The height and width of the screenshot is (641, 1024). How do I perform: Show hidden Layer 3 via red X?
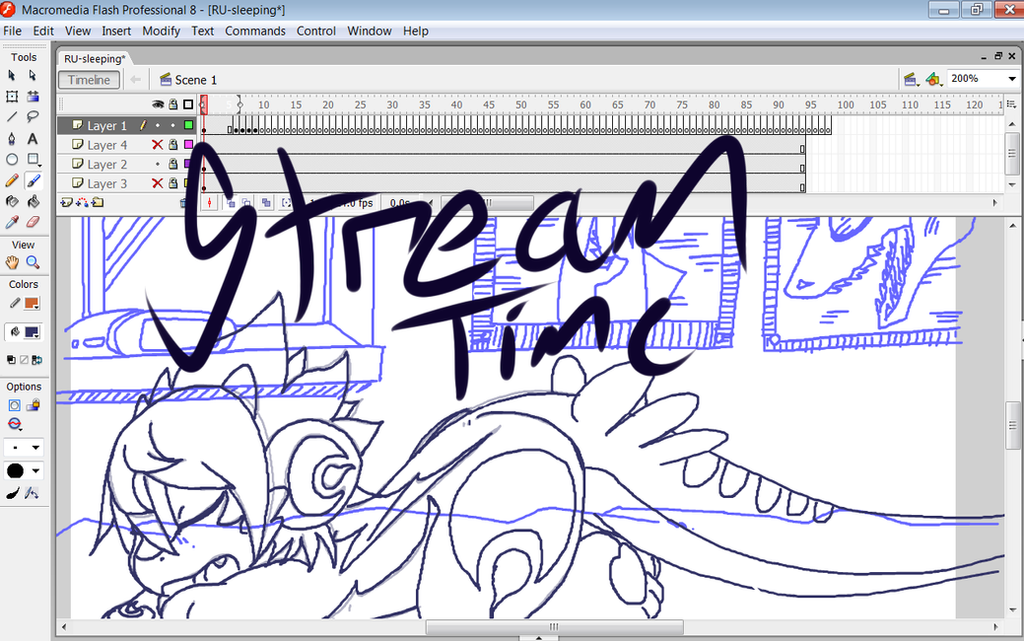[x=157, y=183]
